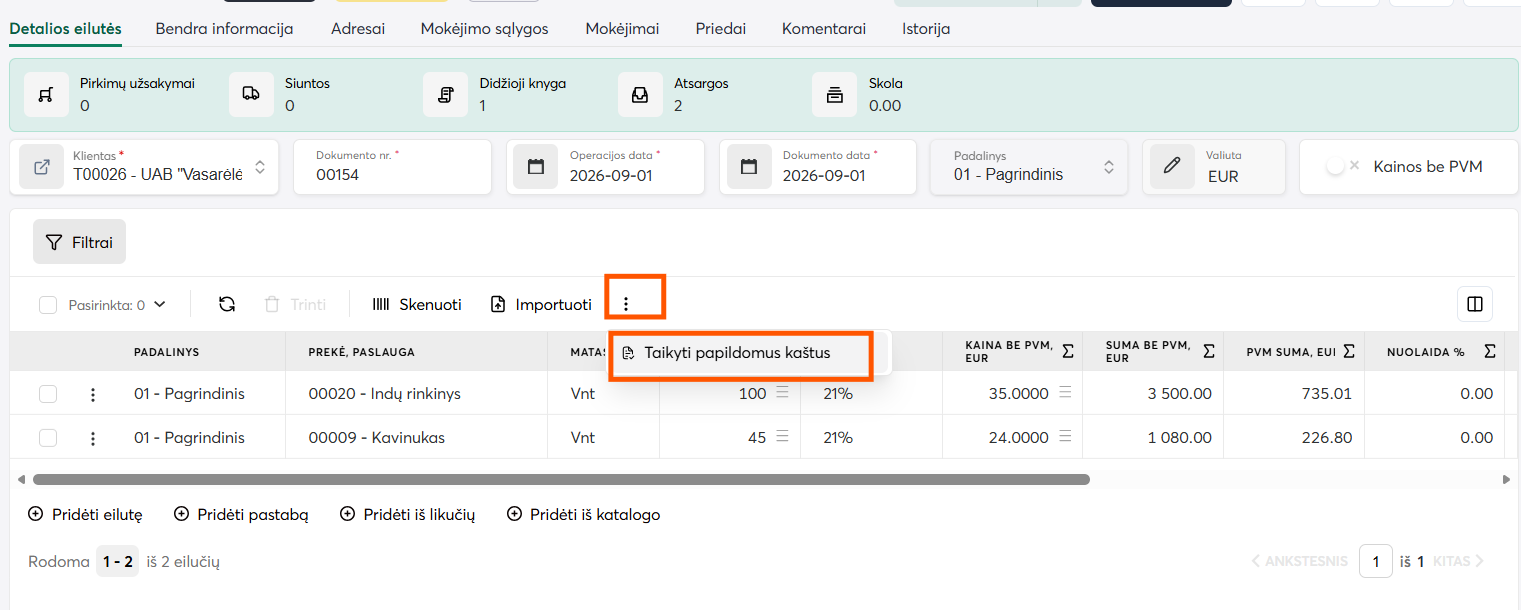Tick the select-all checkbox beside Pasirinkta
Viewport: 1521px width, 610px height.
click(x=48, y=305)
